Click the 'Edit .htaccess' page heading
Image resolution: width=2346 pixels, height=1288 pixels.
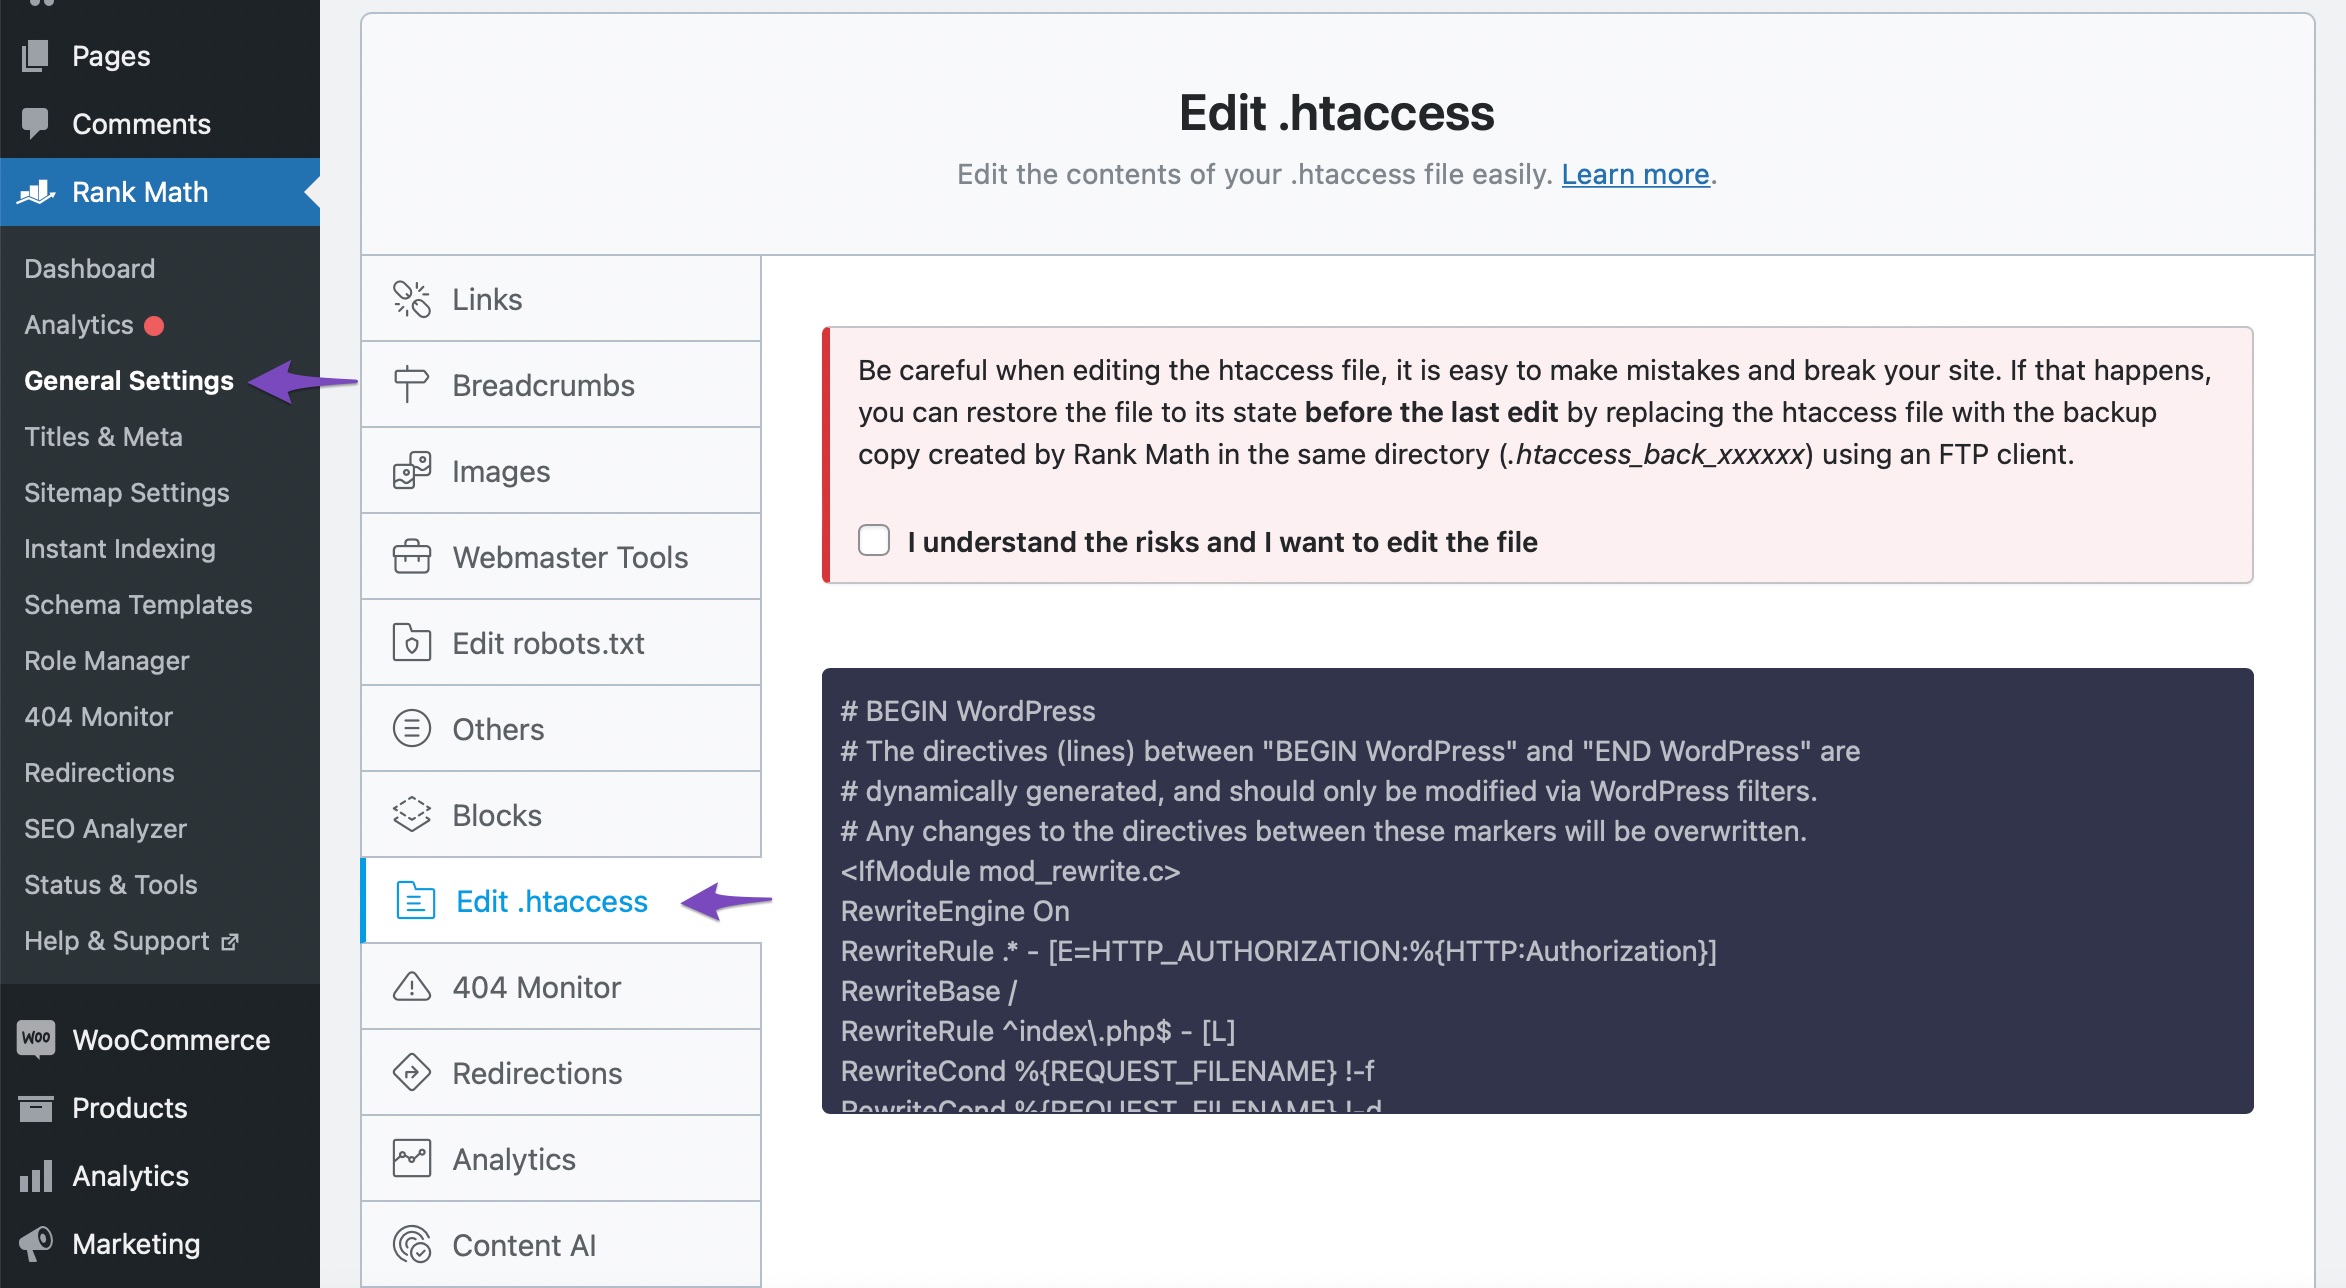pyautogui.click(x=1336, y=112)
